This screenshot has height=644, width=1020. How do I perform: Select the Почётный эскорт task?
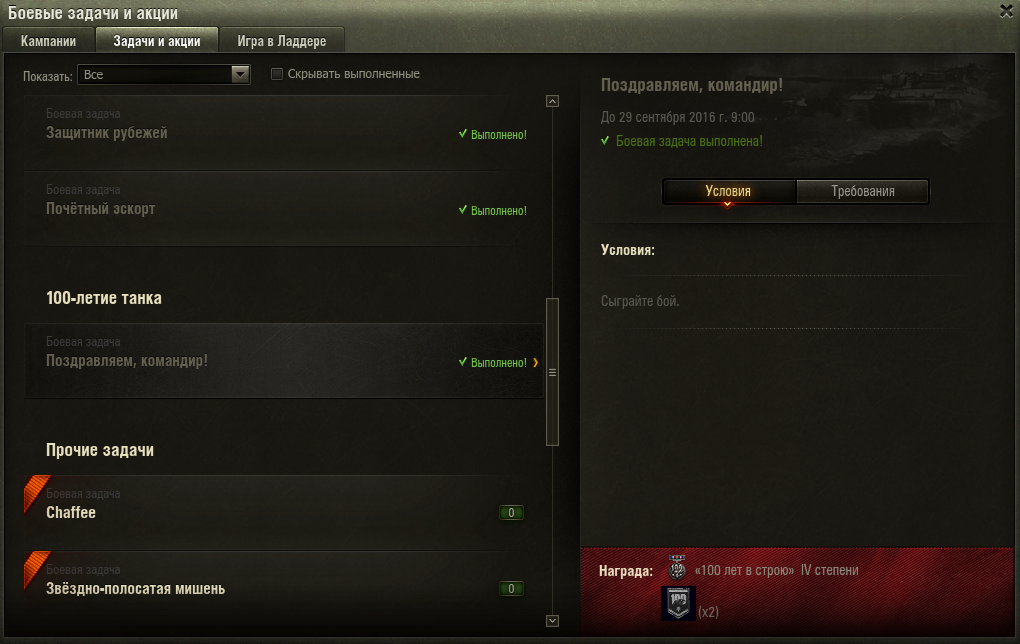pyautogui.click(x=284, y=209)
